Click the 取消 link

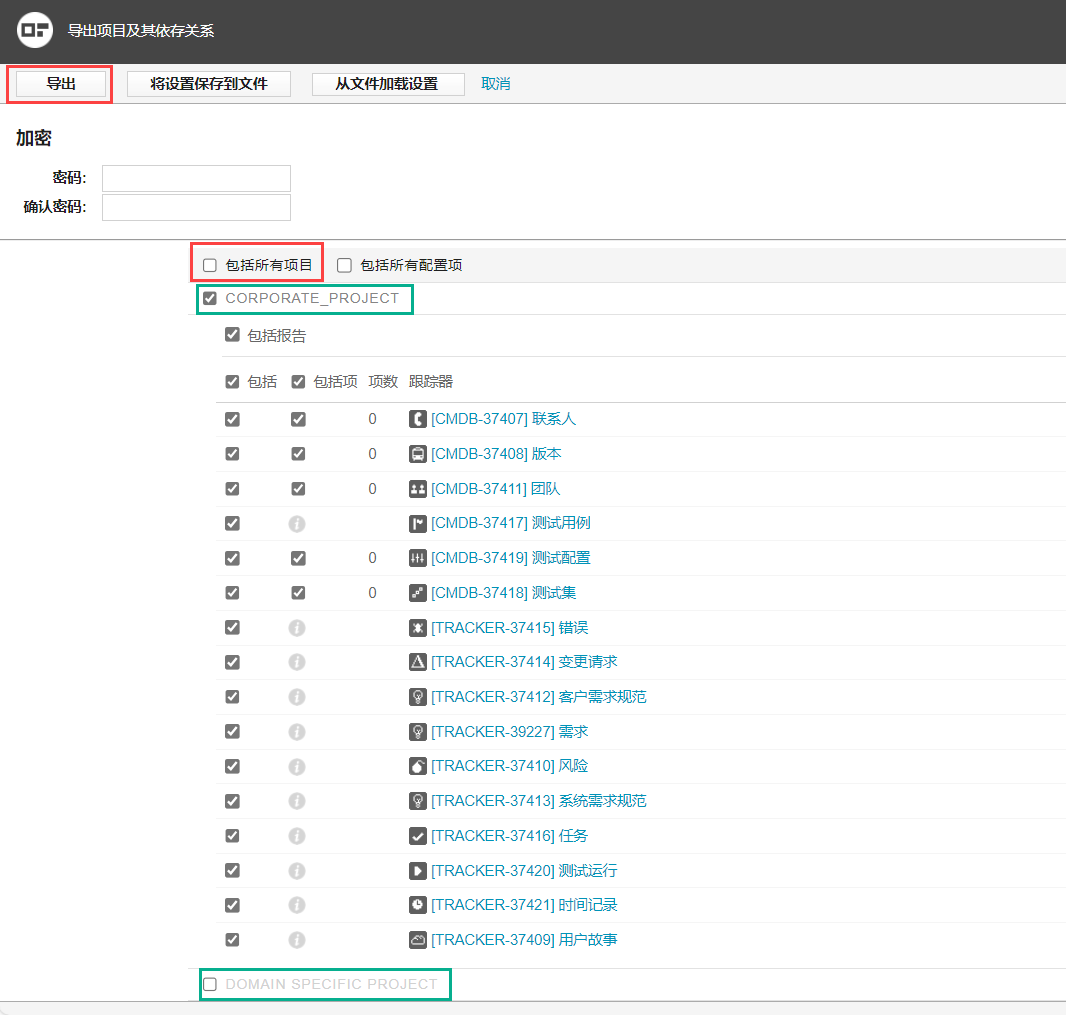point(496,84)
